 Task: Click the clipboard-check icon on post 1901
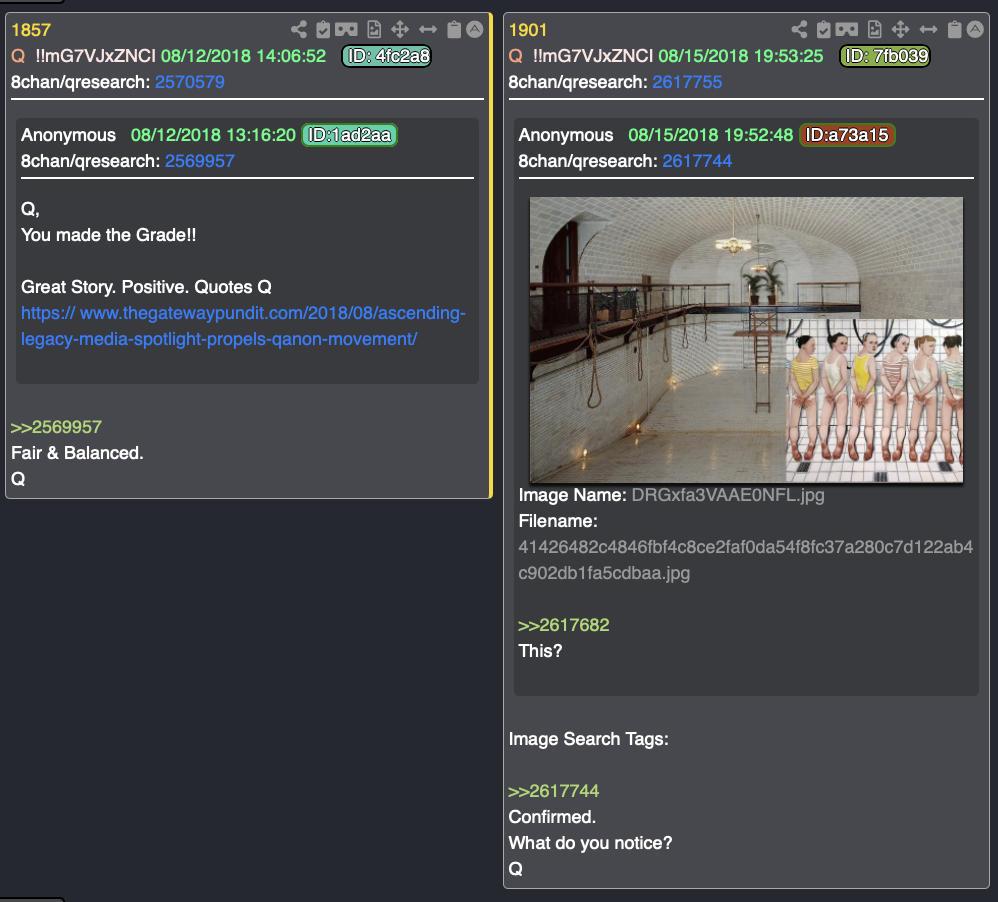pos(824,29)
